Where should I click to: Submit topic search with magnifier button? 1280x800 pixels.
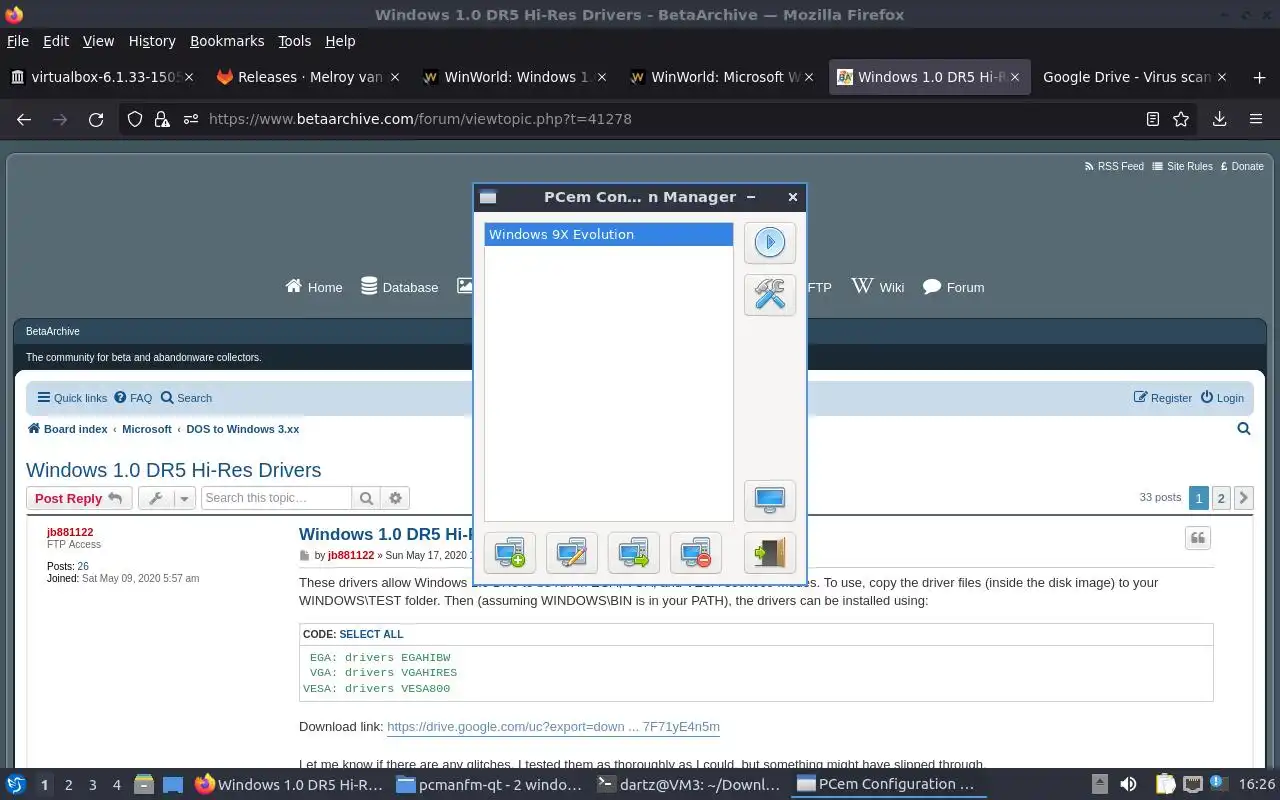pyautogui.click(x=367, y=498)
